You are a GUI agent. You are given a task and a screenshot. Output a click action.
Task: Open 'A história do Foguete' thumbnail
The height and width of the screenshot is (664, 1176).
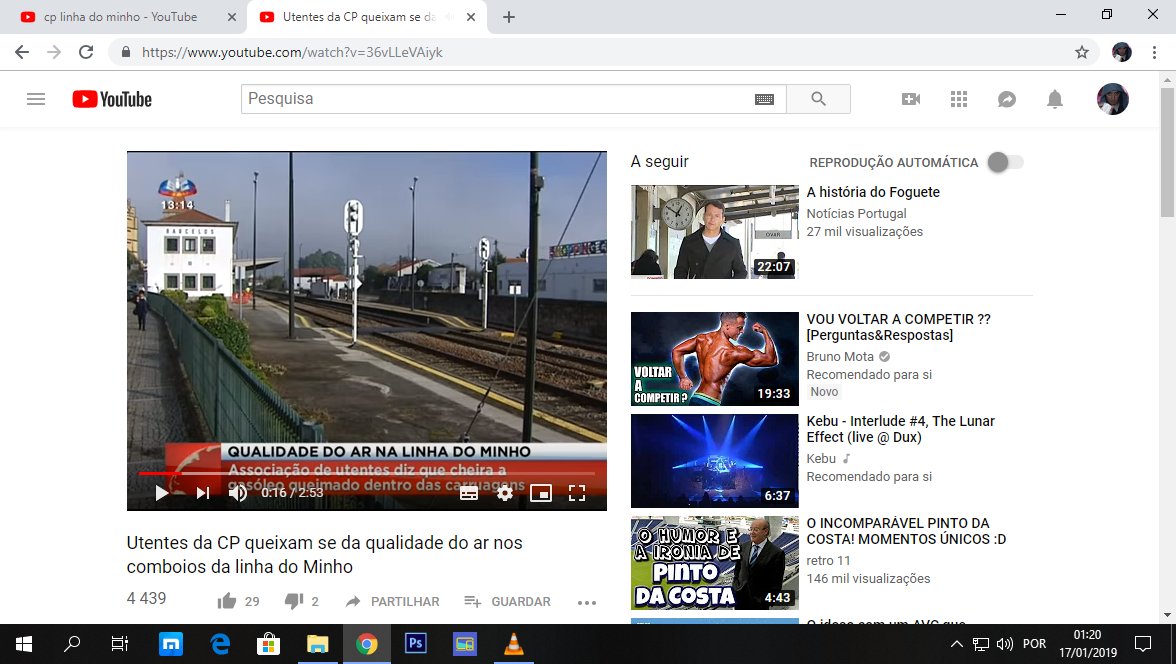pyautogui.click(x=715, y=232)
